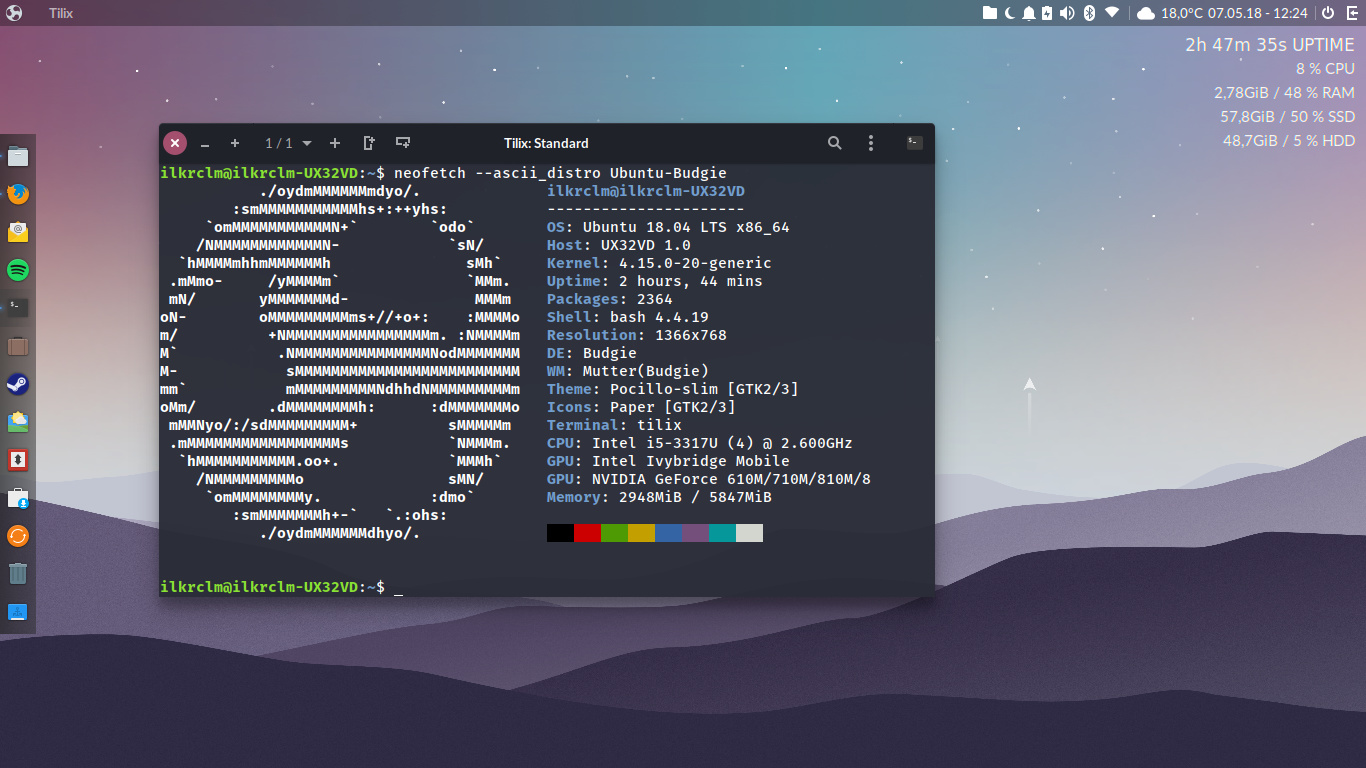Expand the 1 / 1 session dropdown
Image resolution: width=1366 pixels, height=768 pixels.
[307, 144]
